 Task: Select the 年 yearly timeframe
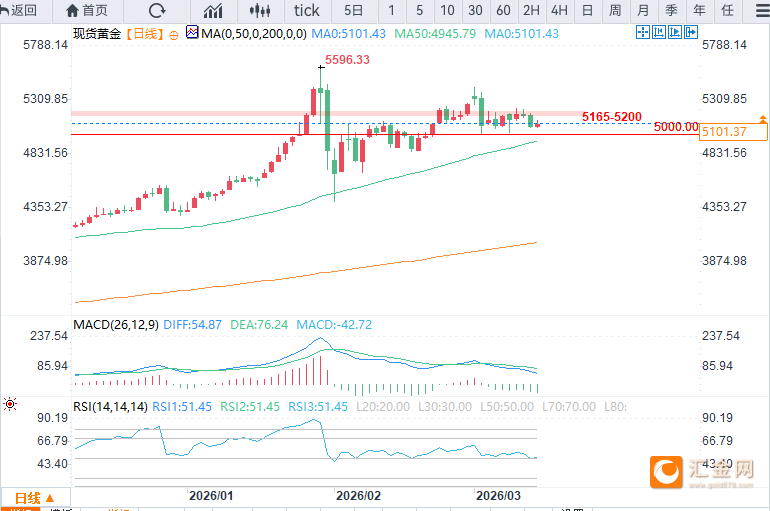(699, 10)
